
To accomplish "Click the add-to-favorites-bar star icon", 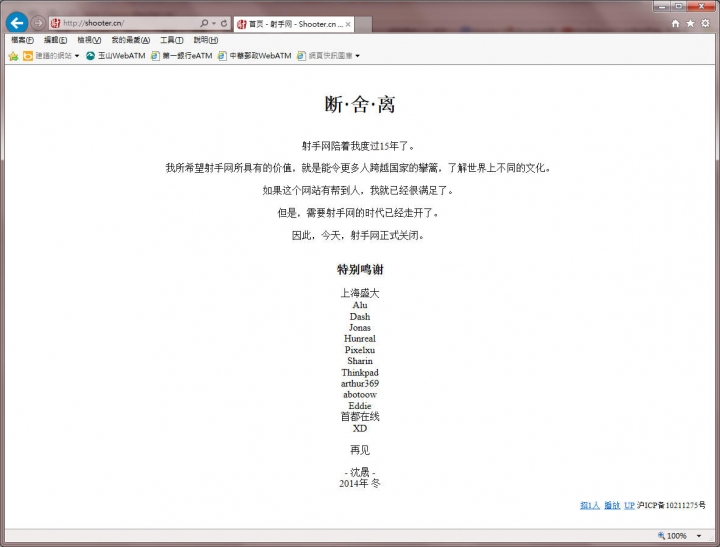I will click(x=13, y=56).
